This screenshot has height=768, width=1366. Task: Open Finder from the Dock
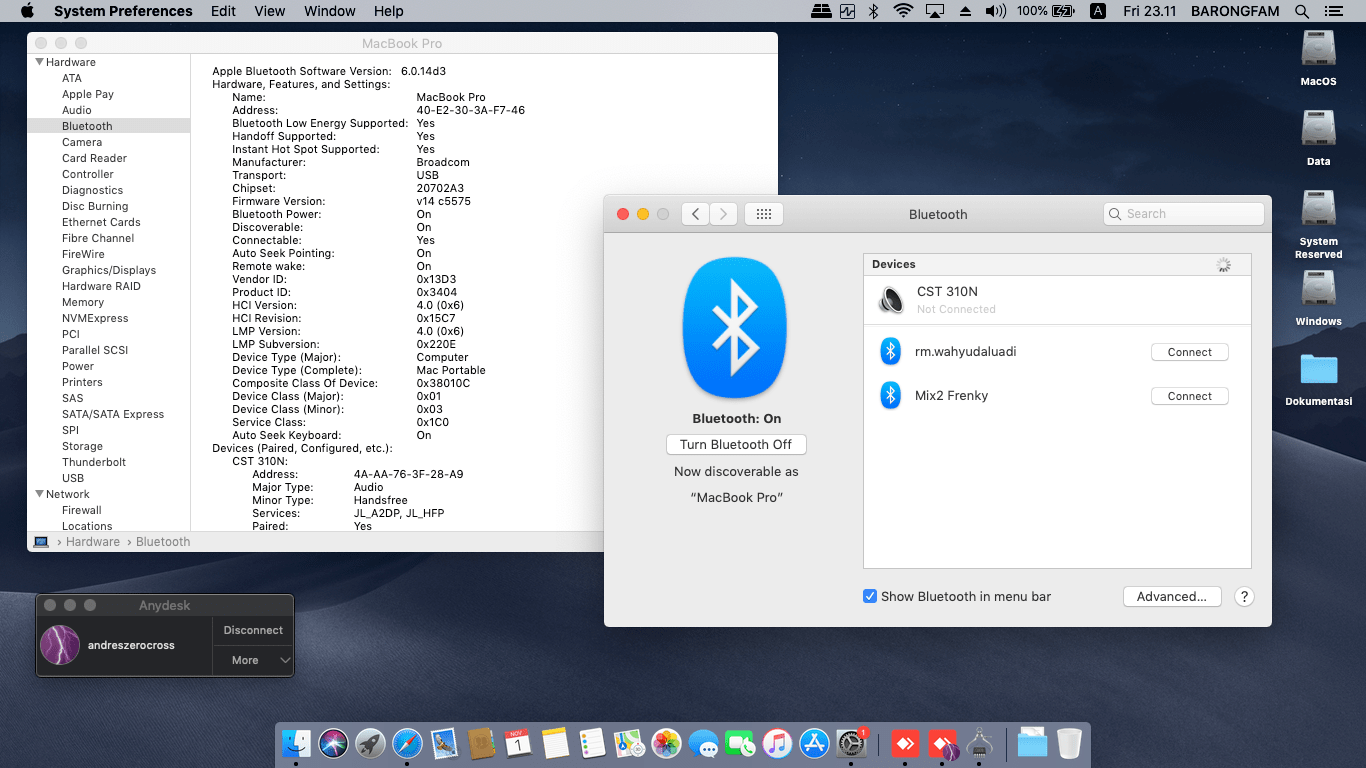296,743
